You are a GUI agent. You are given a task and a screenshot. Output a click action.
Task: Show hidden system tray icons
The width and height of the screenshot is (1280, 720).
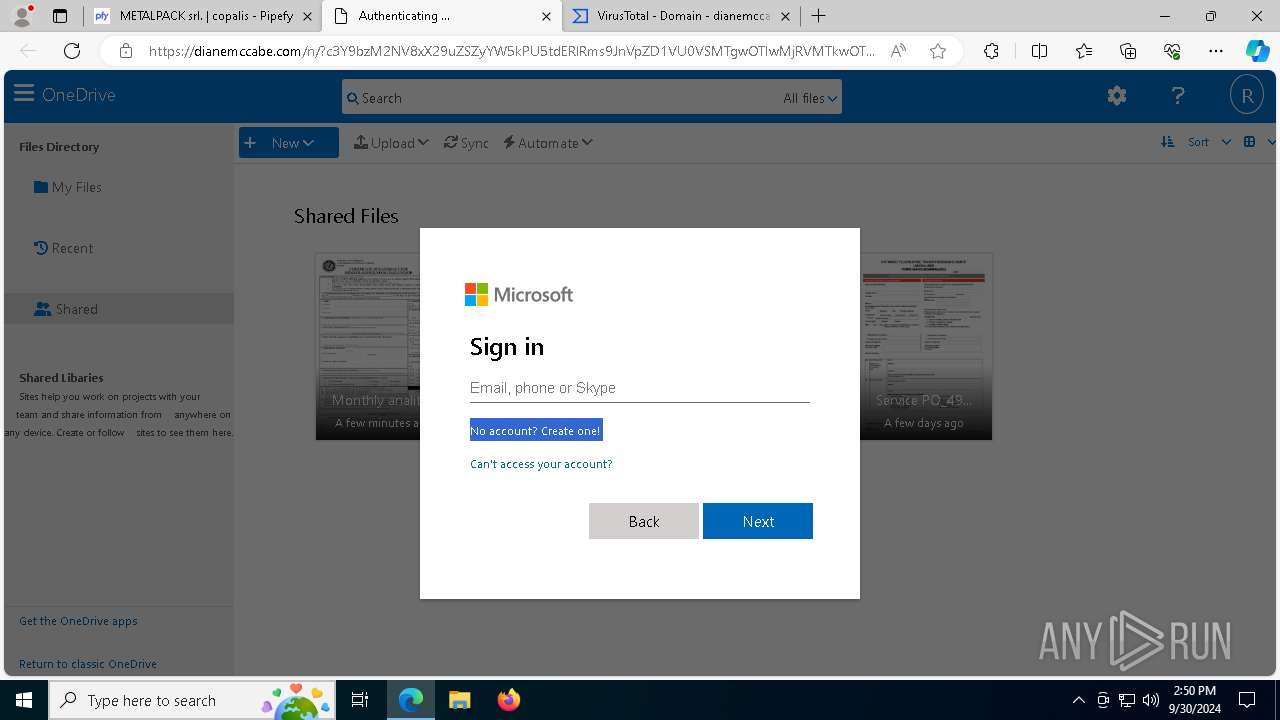(1078, 700)
